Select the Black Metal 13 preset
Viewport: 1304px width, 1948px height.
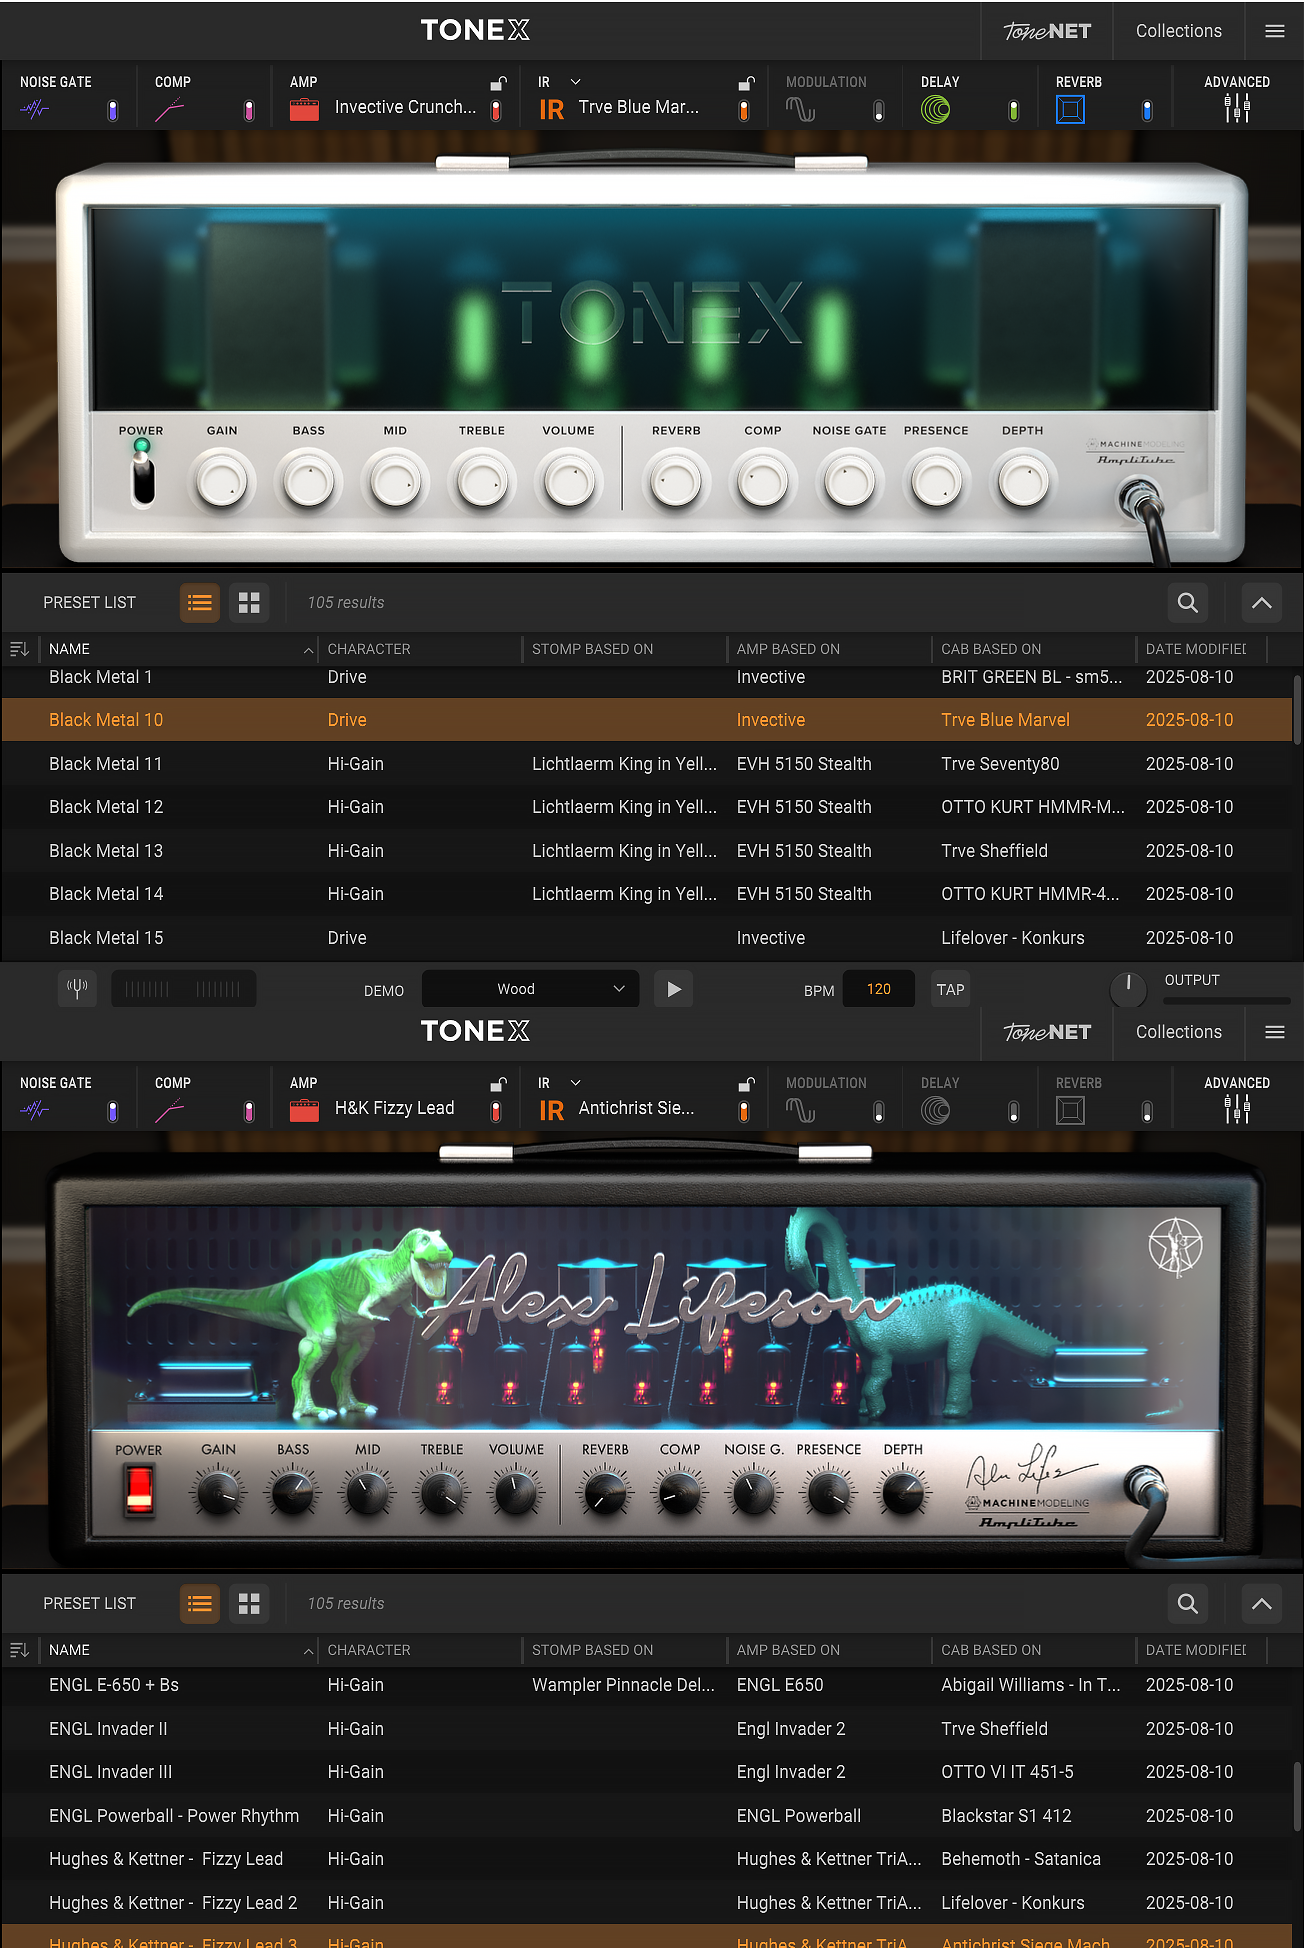[647, 851]
